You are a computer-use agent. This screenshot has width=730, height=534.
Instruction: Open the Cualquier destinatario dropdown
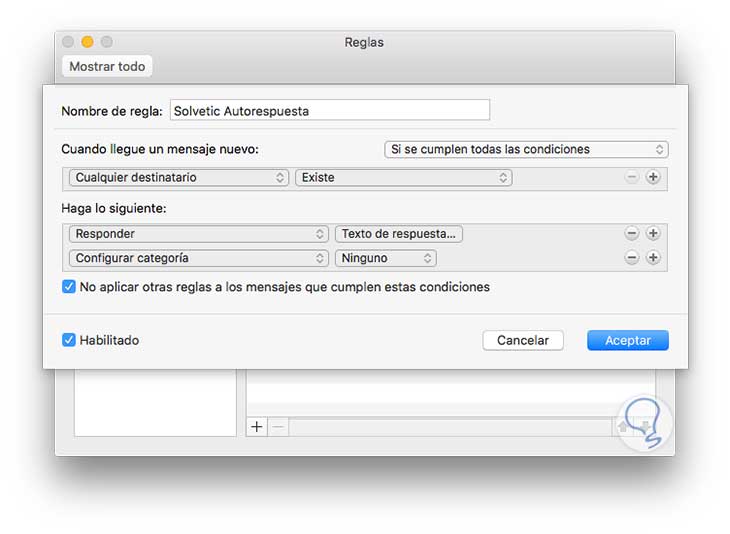point(179,178)
